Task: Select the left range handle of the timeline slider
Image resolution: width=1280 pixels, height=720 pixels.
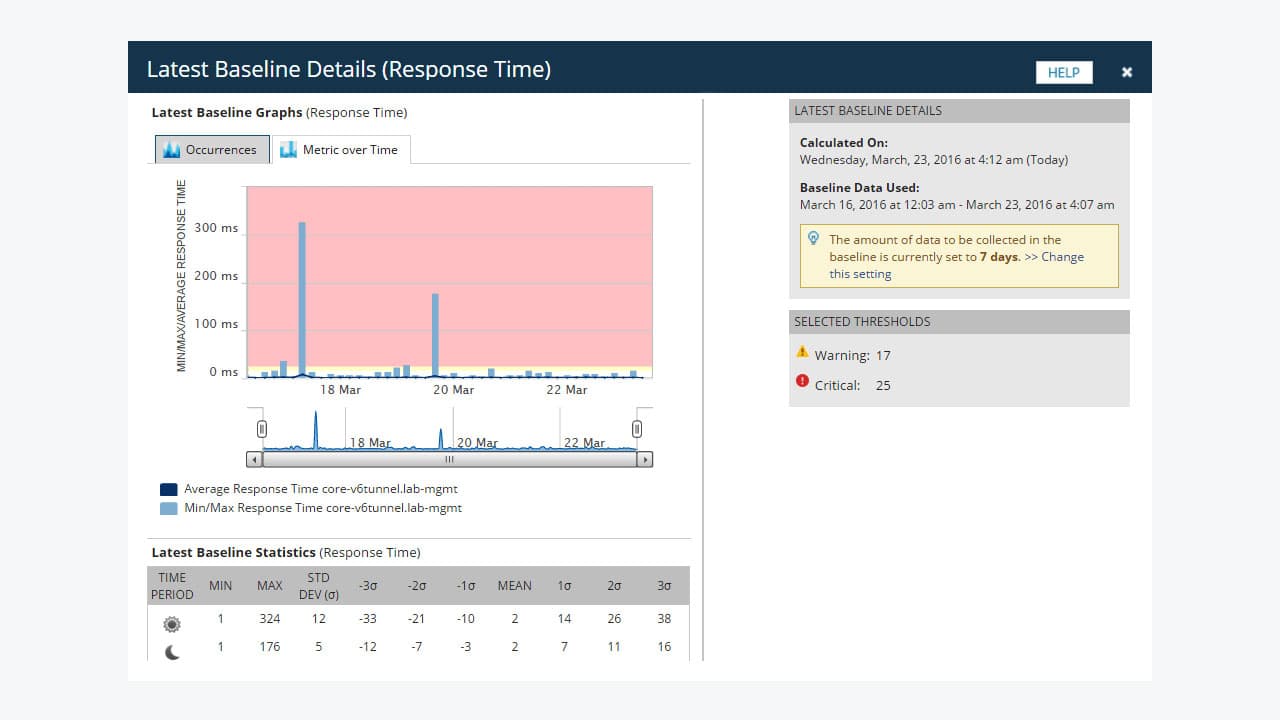Action: click(x=261, y=428)
